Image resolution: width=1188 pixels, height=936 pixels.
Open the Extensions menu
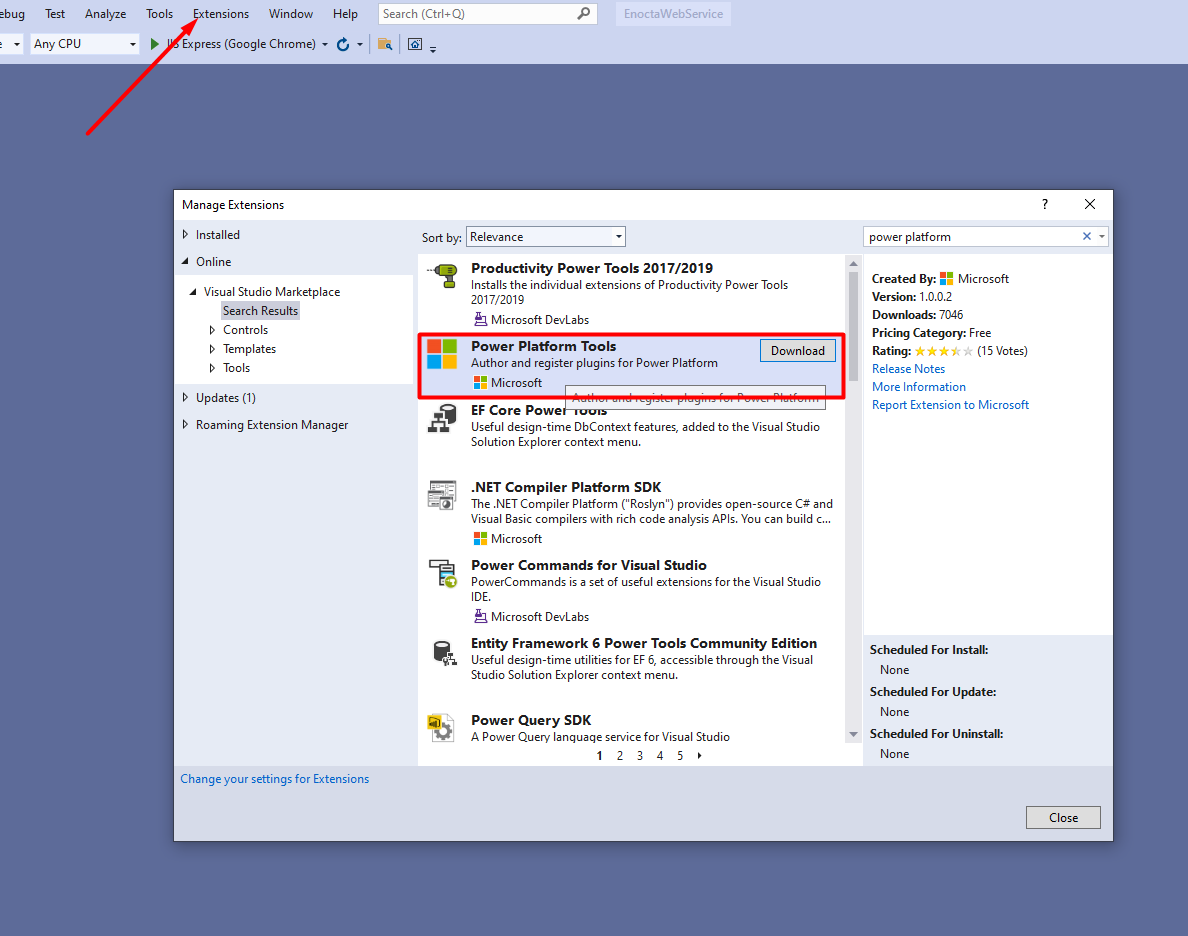[x=221, y=14]
